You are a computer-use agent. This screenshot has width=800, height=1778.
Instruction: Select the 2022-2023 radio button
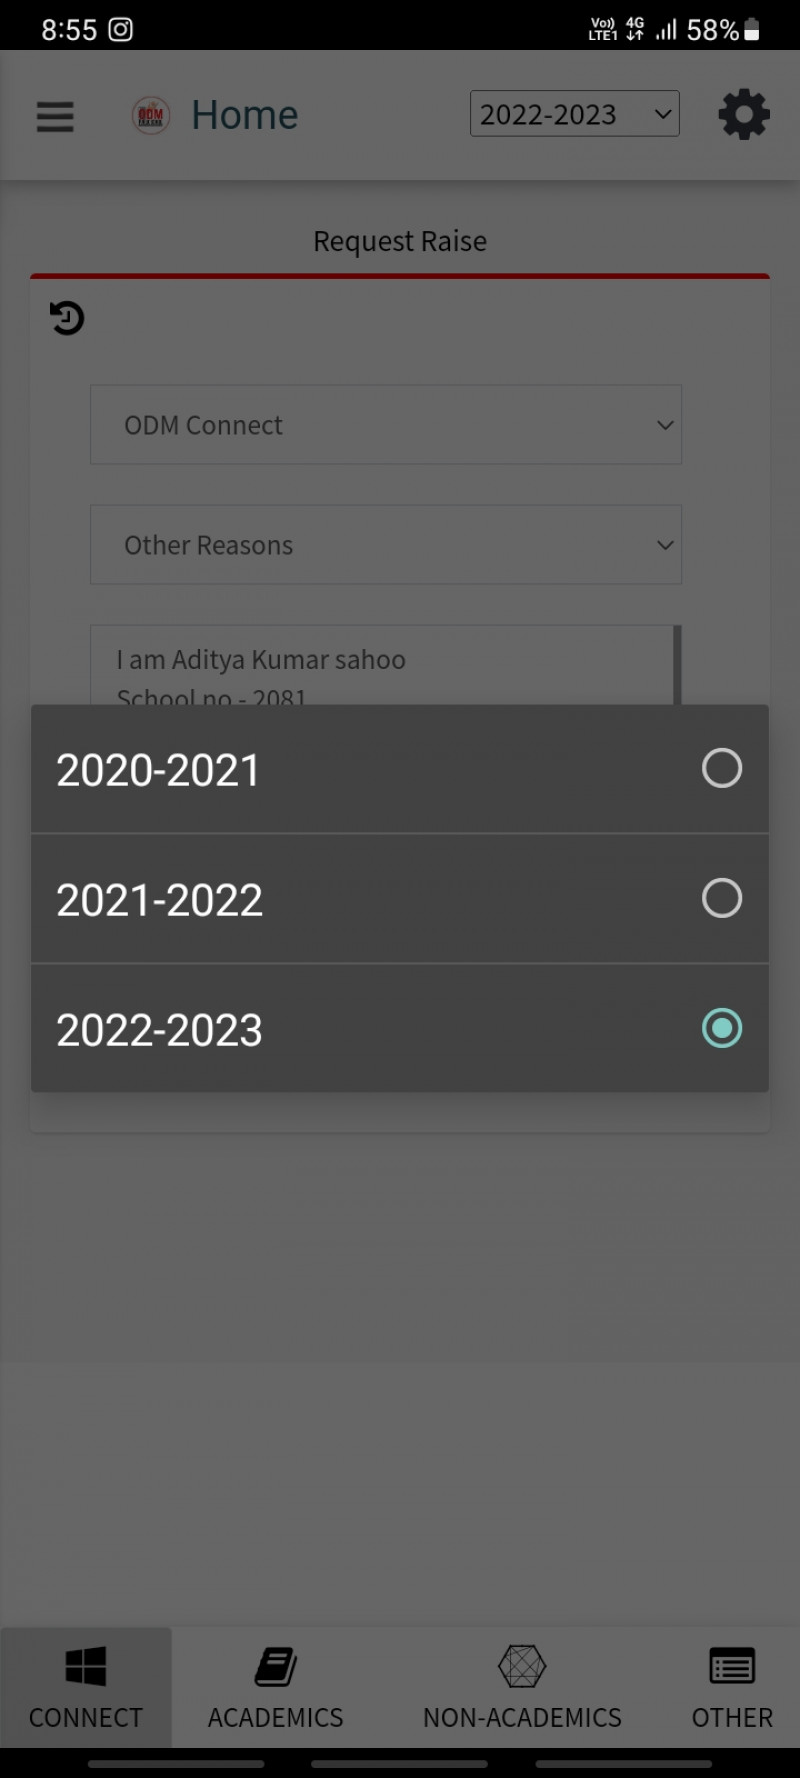(722, 1028)
